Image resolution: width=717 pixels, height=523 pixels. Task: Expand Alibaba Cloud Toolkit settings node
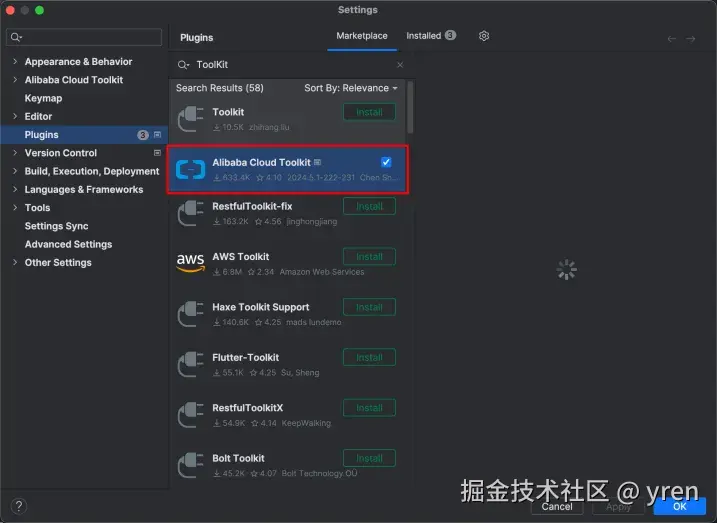pos(15,80)
